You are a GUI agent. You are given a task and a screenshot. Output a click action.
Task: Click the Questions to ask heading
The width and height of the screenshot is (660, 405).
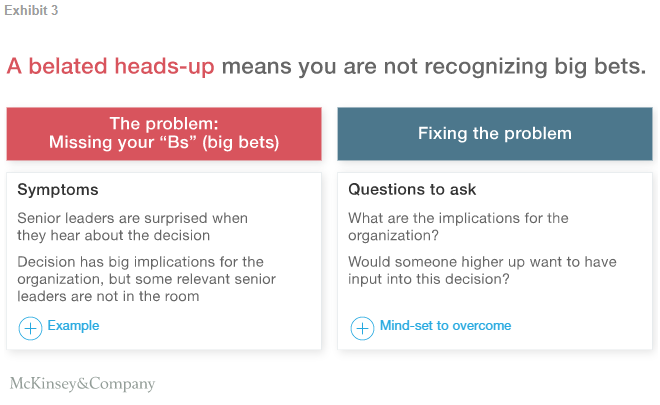tap(412, 189)
